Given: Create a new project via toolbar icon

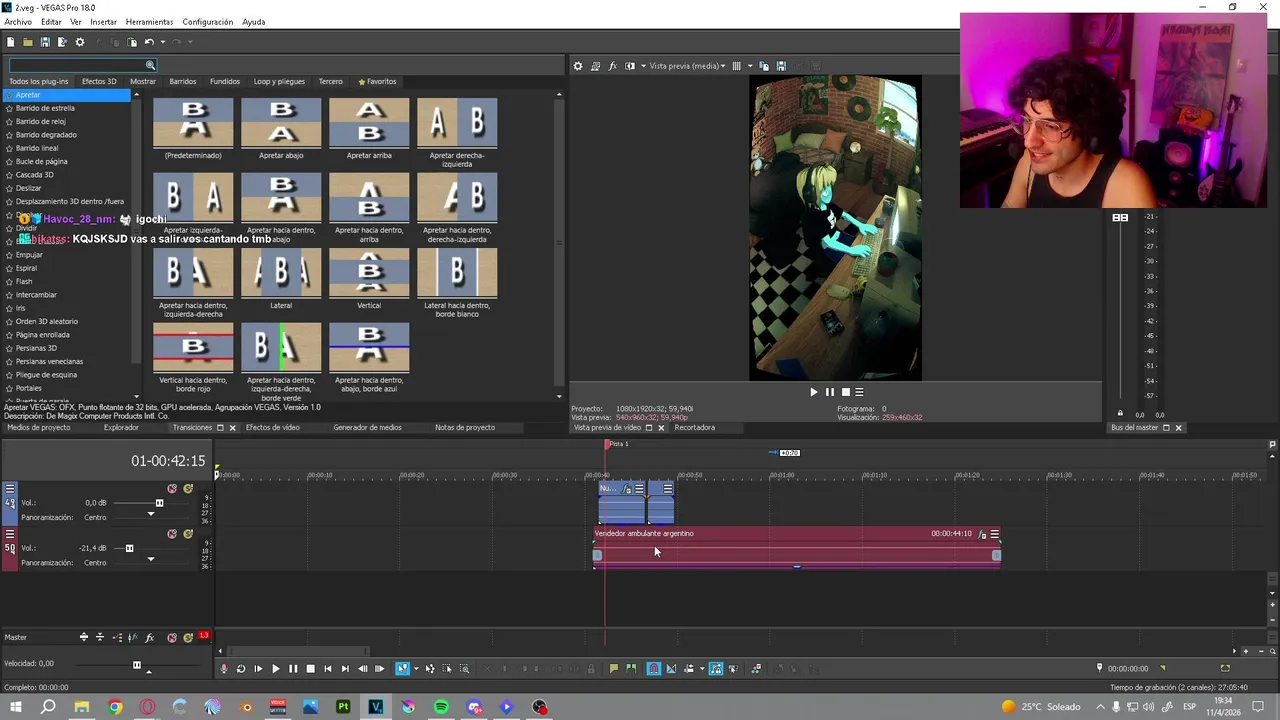Looking at the screenshot, I should click(x=10, y=42).
